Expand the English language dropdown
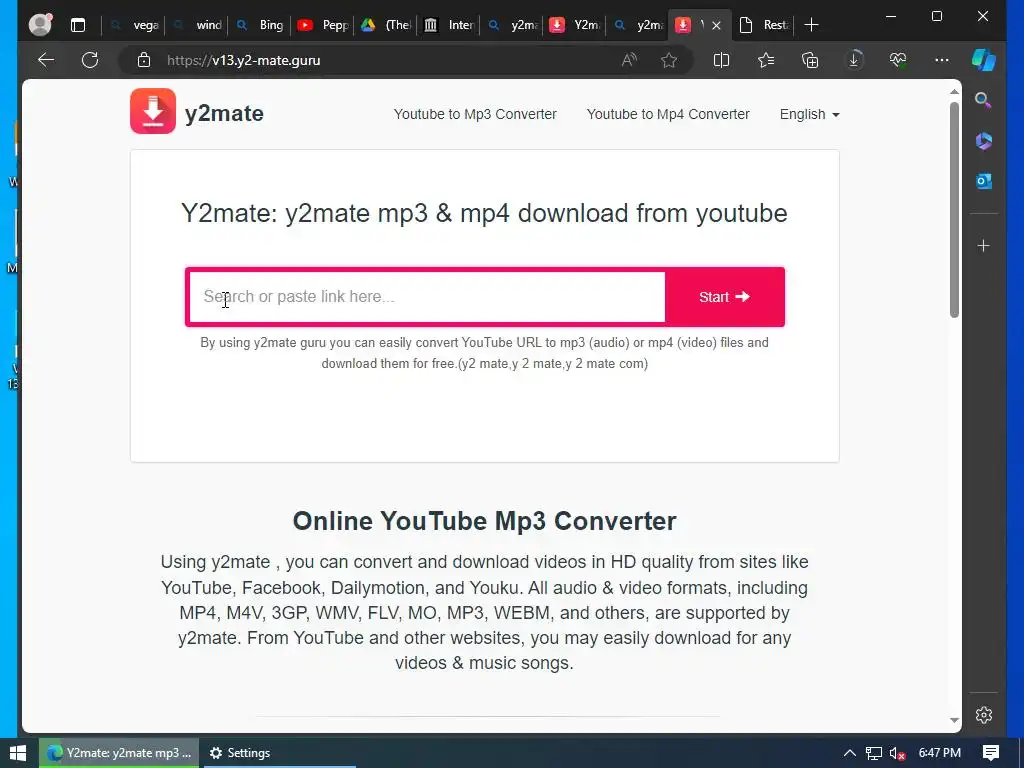1024x768 pixels. [x=809, y=114]
